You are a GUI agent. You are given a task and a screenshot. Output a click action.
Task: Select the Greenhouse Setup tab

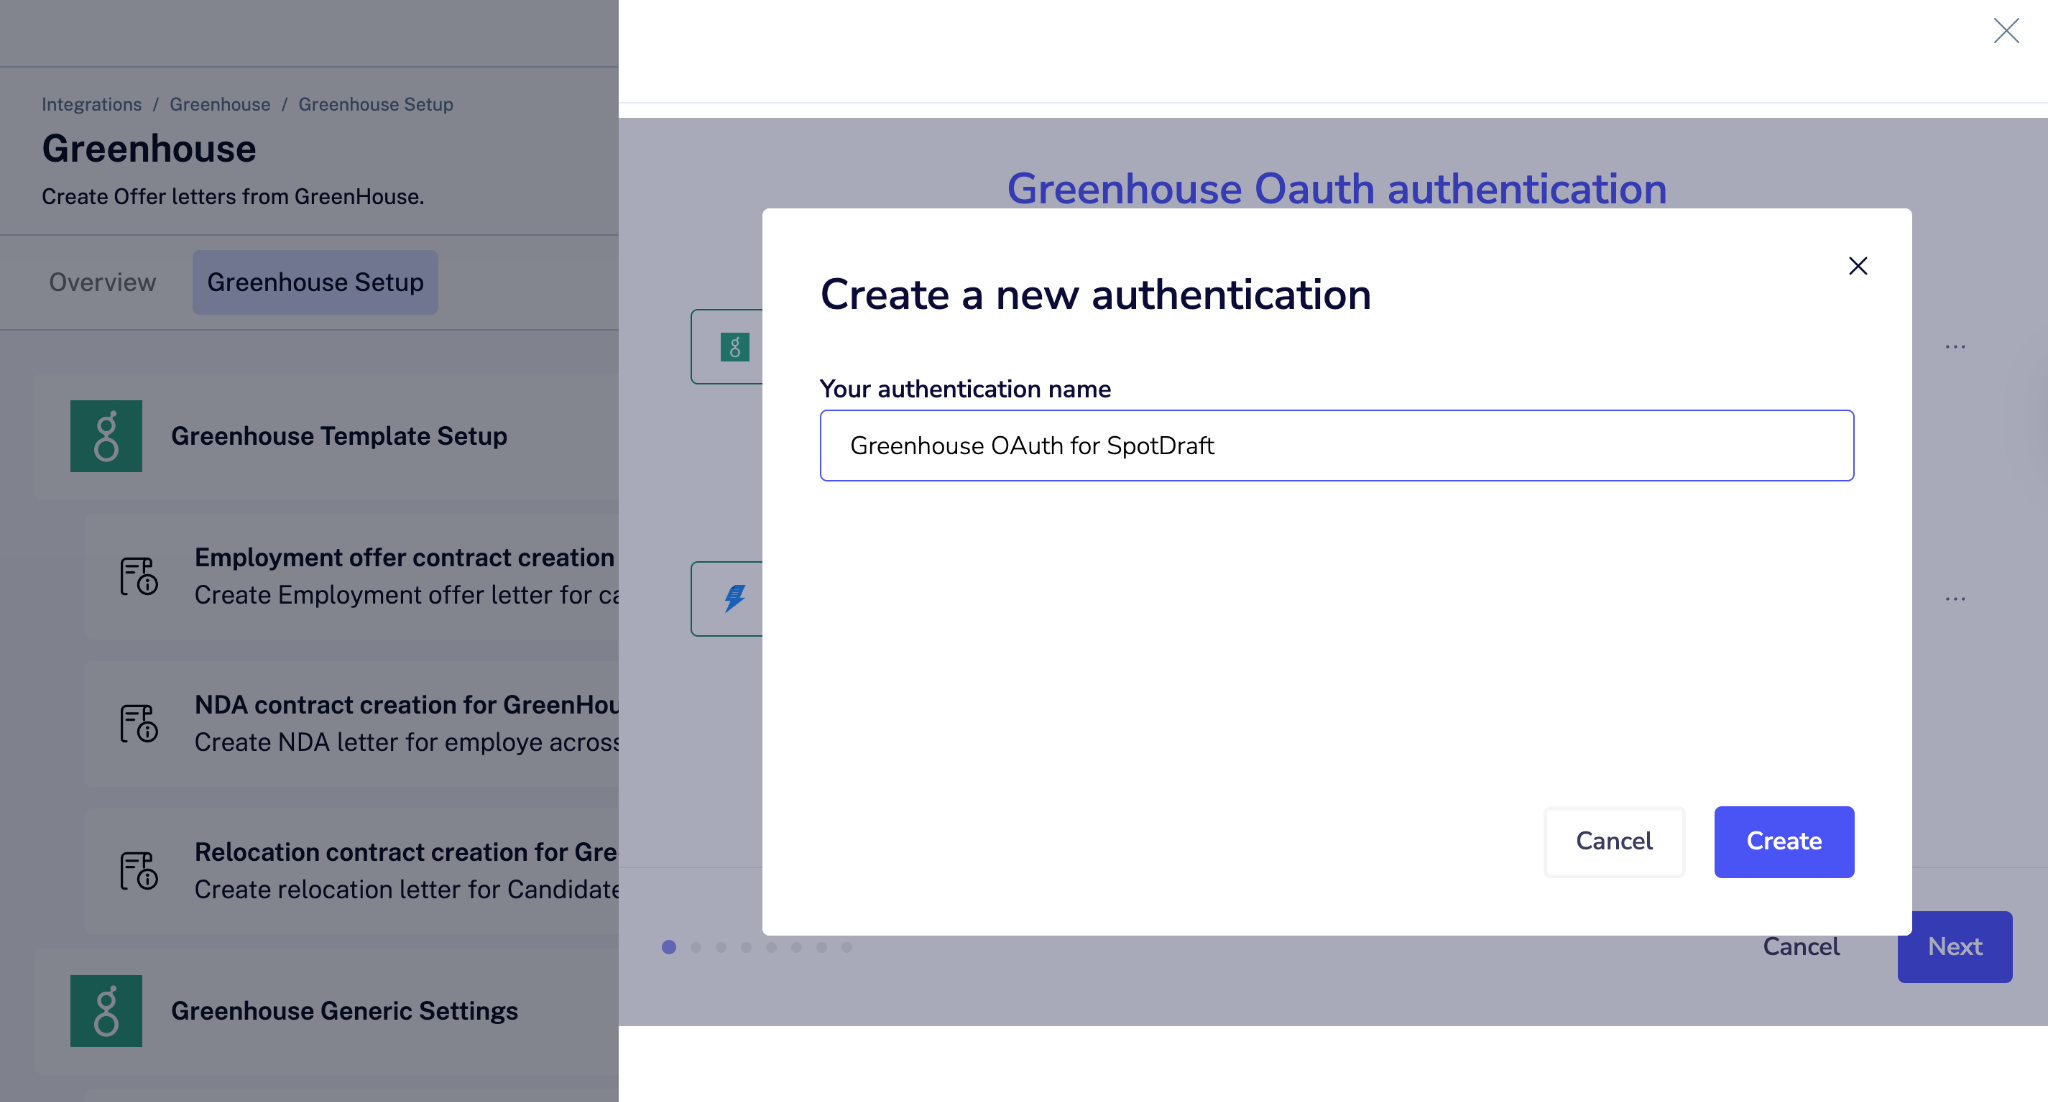(315, 282)
